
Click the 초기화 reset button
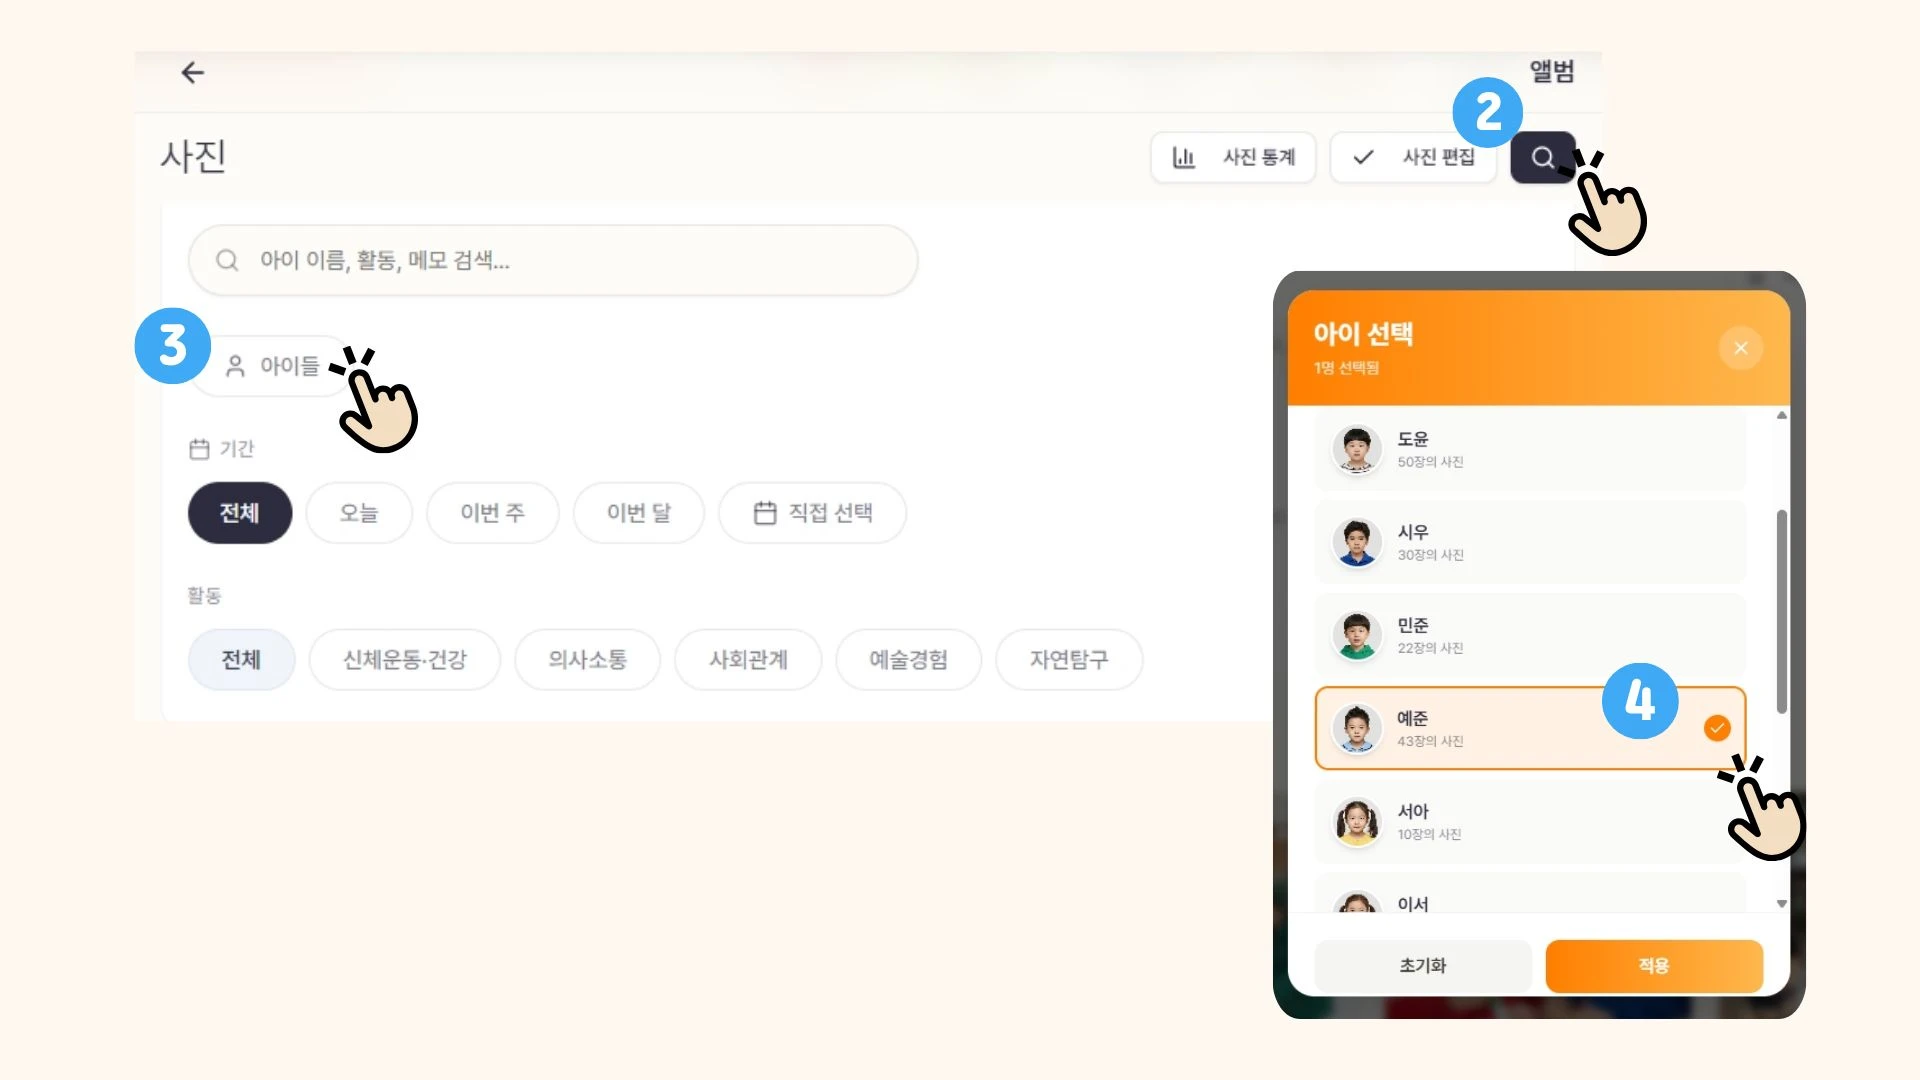(1423, 966)
